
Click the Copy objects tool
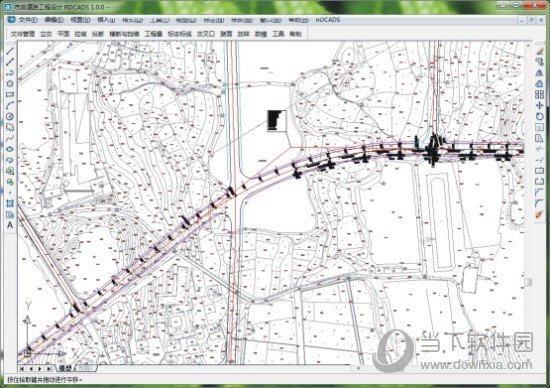539,62
